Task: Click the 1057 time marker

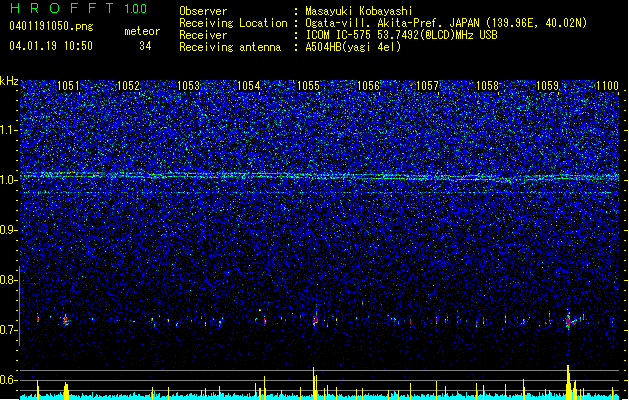Action: pyautogui.click(x=428, y=86)
